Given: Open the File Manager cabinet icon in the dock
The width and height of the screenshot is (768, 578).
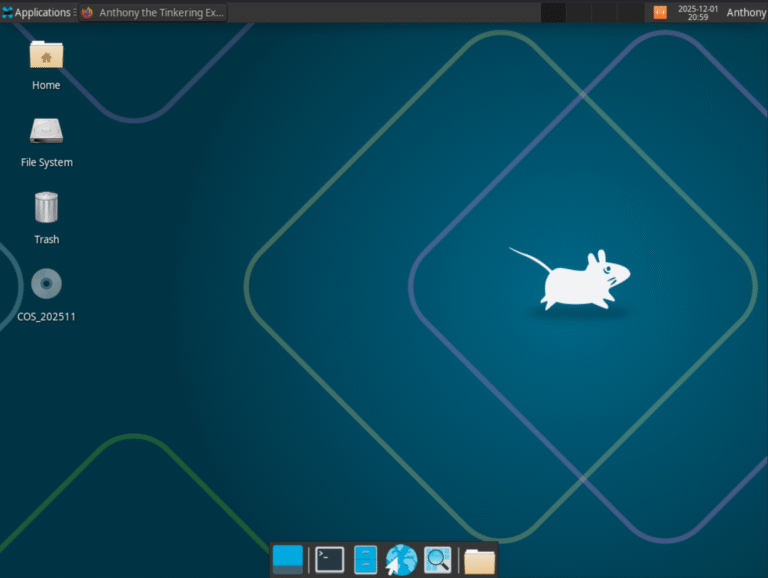Looking at the screenshot, I should 366,559.
